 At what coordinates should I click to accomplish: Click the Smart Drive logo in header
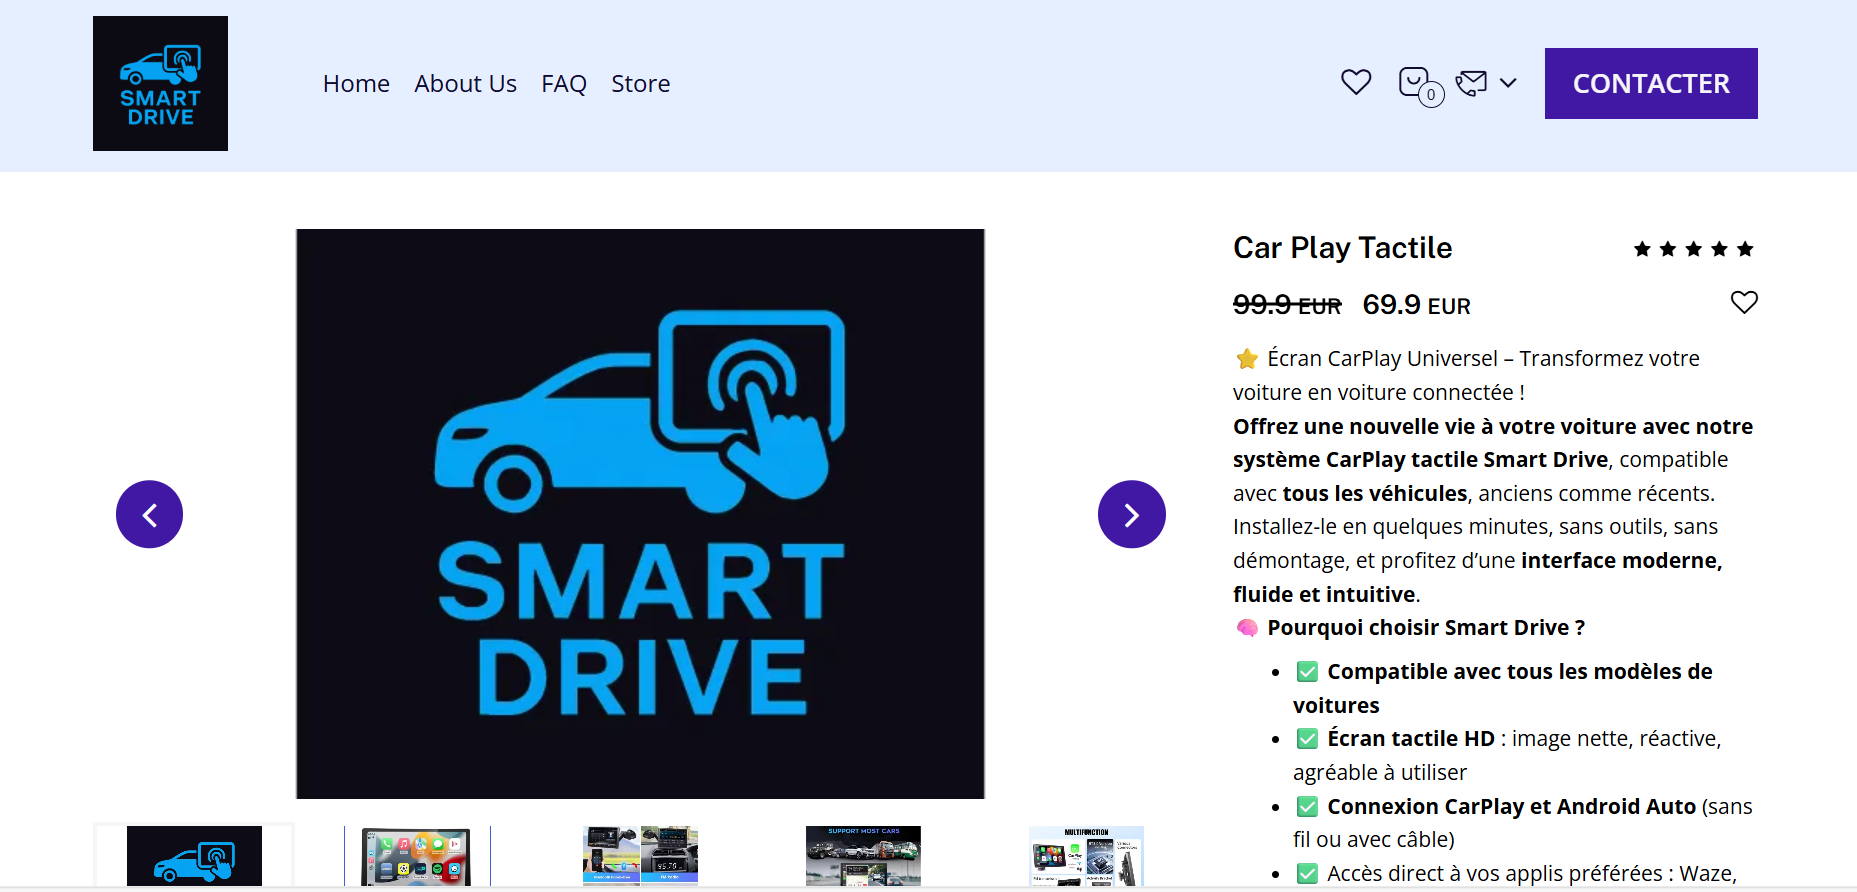[x=160, y=84]
